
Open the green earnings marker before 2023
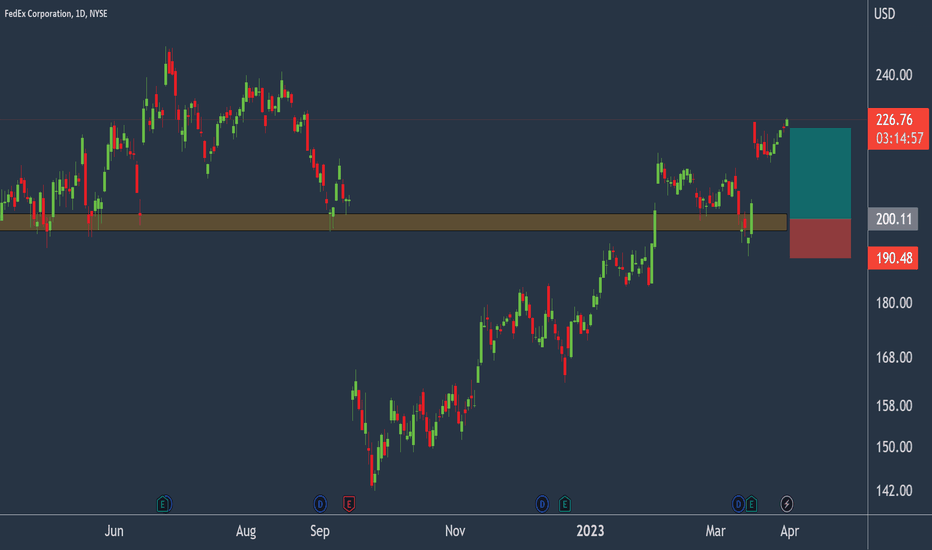(565, 504)
